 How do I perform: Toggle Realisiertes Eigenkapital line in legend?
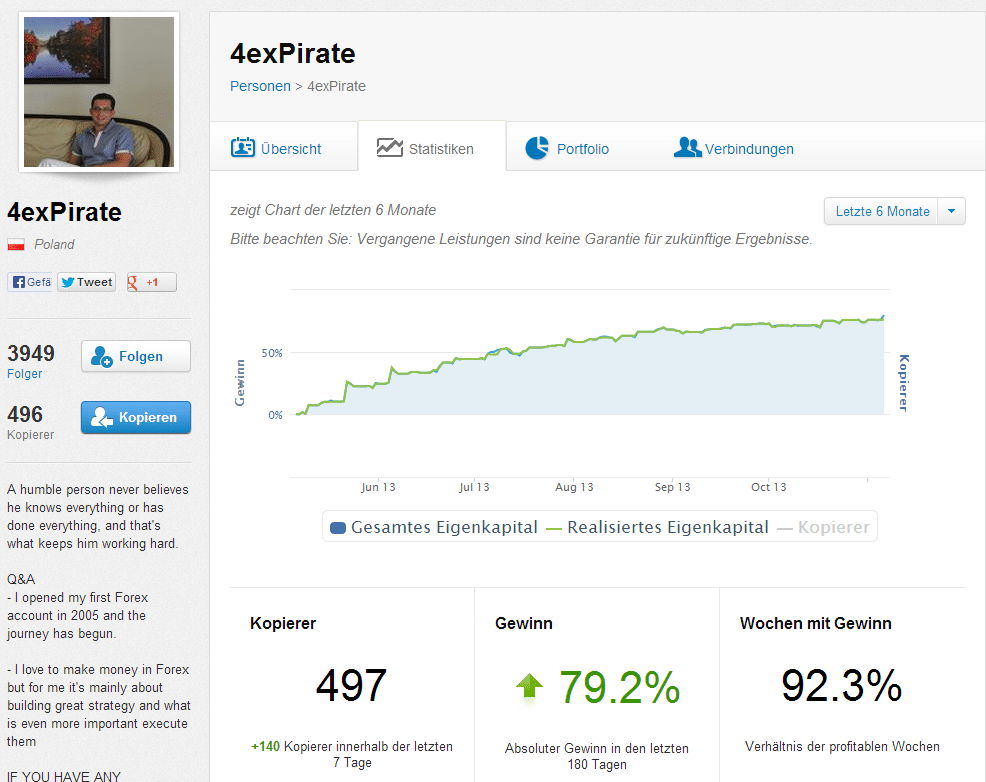click(x=659, y=527)
